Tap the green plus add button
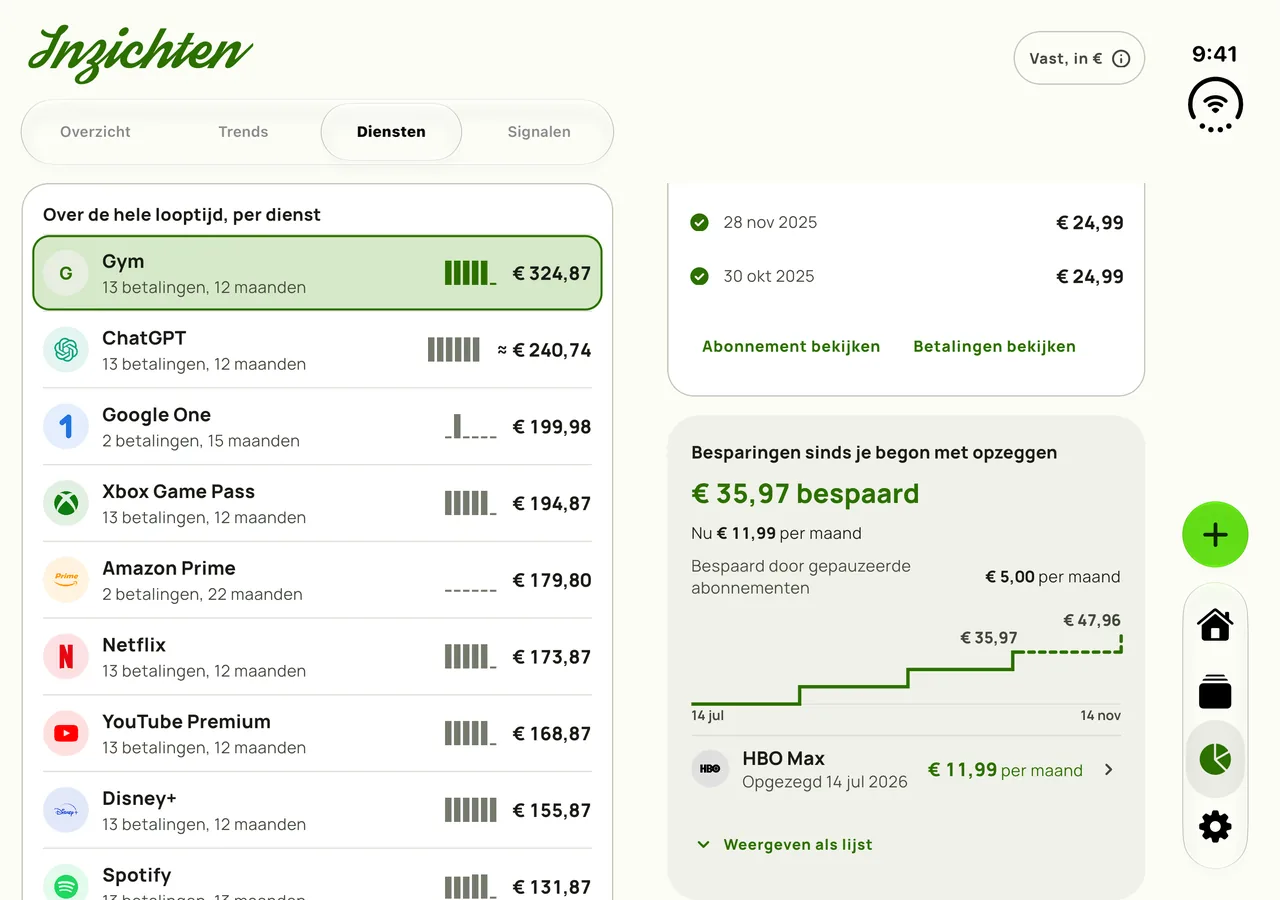This screenshot has width=1280, height=900. 1215,535
